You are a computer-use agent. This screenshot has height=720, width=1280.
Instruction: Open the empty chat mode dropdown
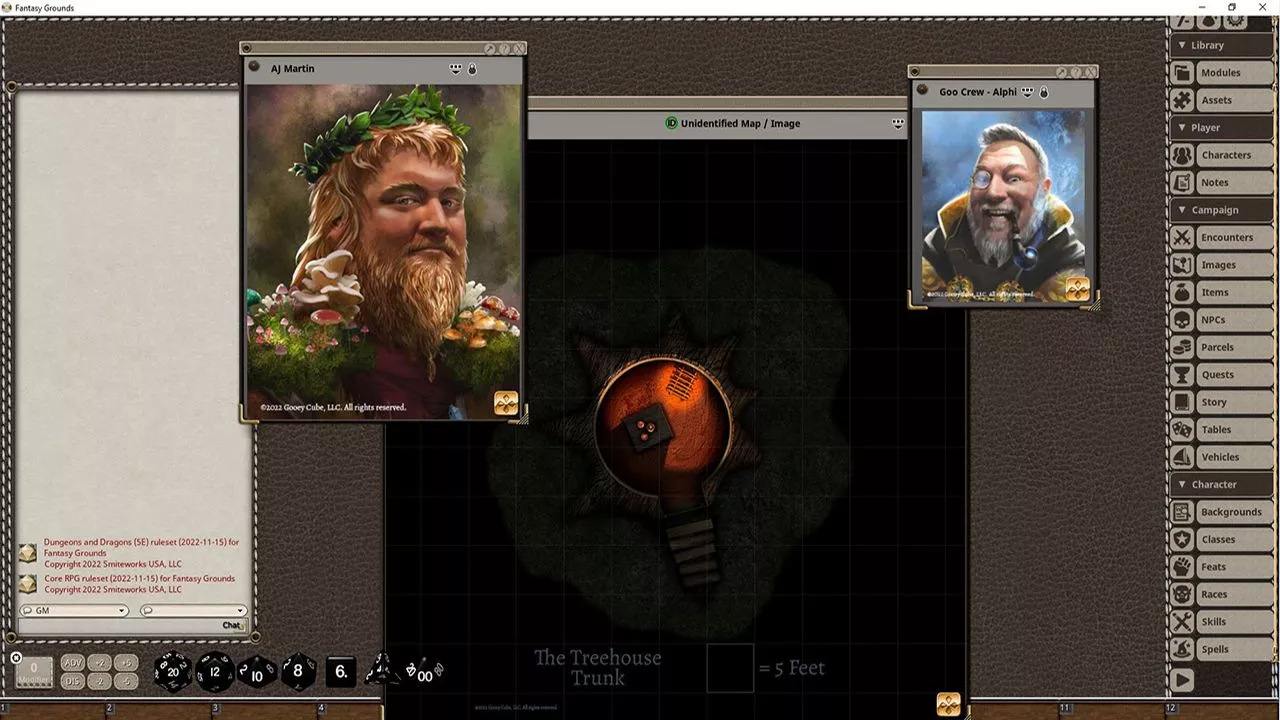[193, 610]
